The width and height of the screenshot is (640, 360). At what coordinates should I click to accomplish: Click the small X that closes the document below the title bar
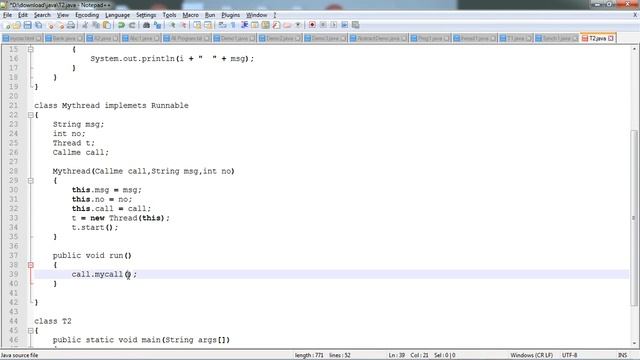tap(635, 15)
